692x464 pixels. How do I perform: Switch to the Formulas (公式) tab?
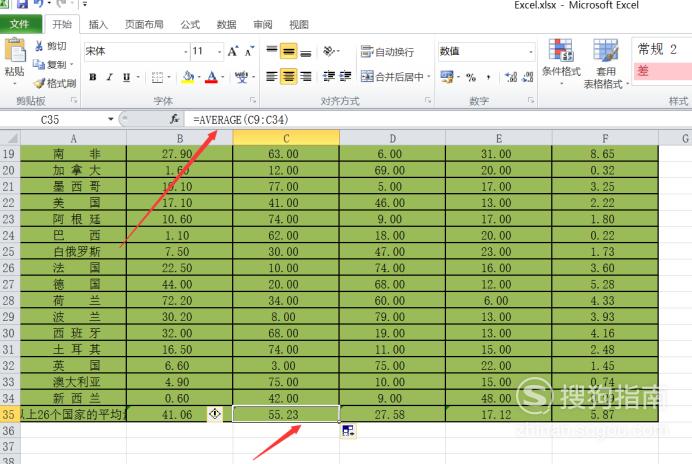point(190,25)
